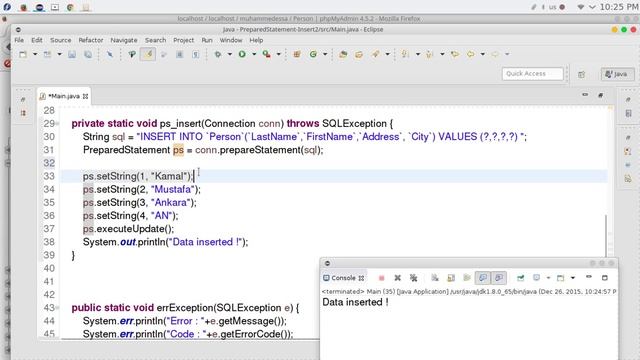Viewport: 640px width, 360px height.
Task: Open the Back history dropdown arrow
Action: coord(482,54)
